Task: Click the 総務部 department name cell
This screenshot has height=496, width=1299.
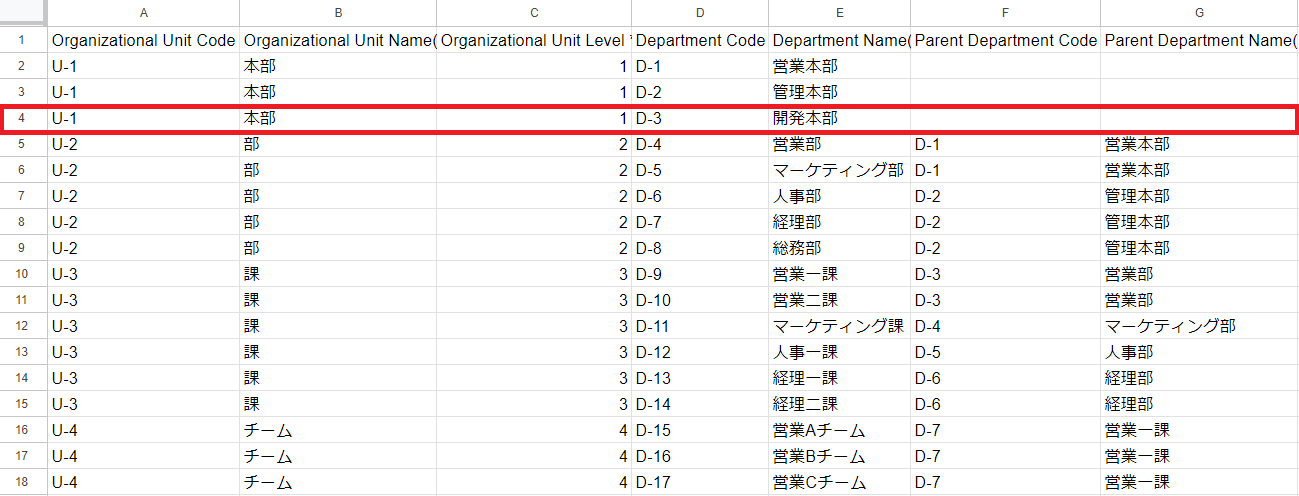Action: [x=839, y=248]
